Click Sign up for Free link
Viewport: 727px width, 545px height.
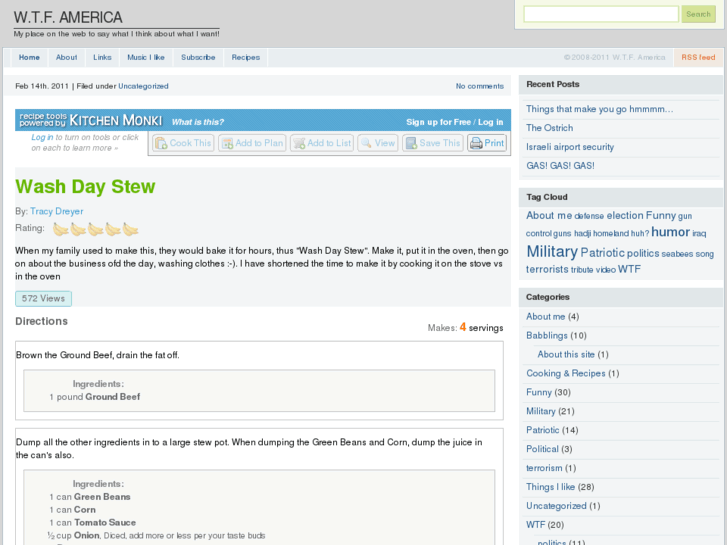(439, 122)
